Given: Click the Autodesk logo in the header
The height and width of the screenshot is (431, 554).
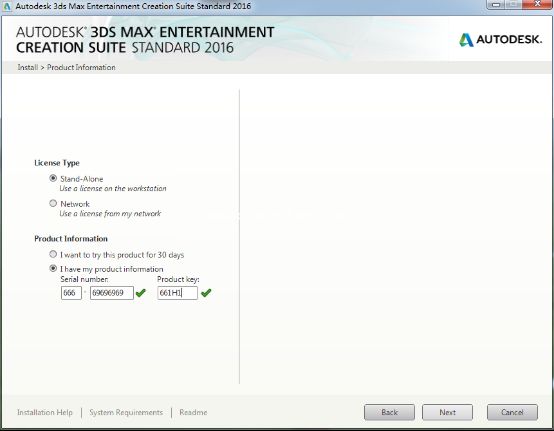Looking at the screenshot, I should coord(500,40).
